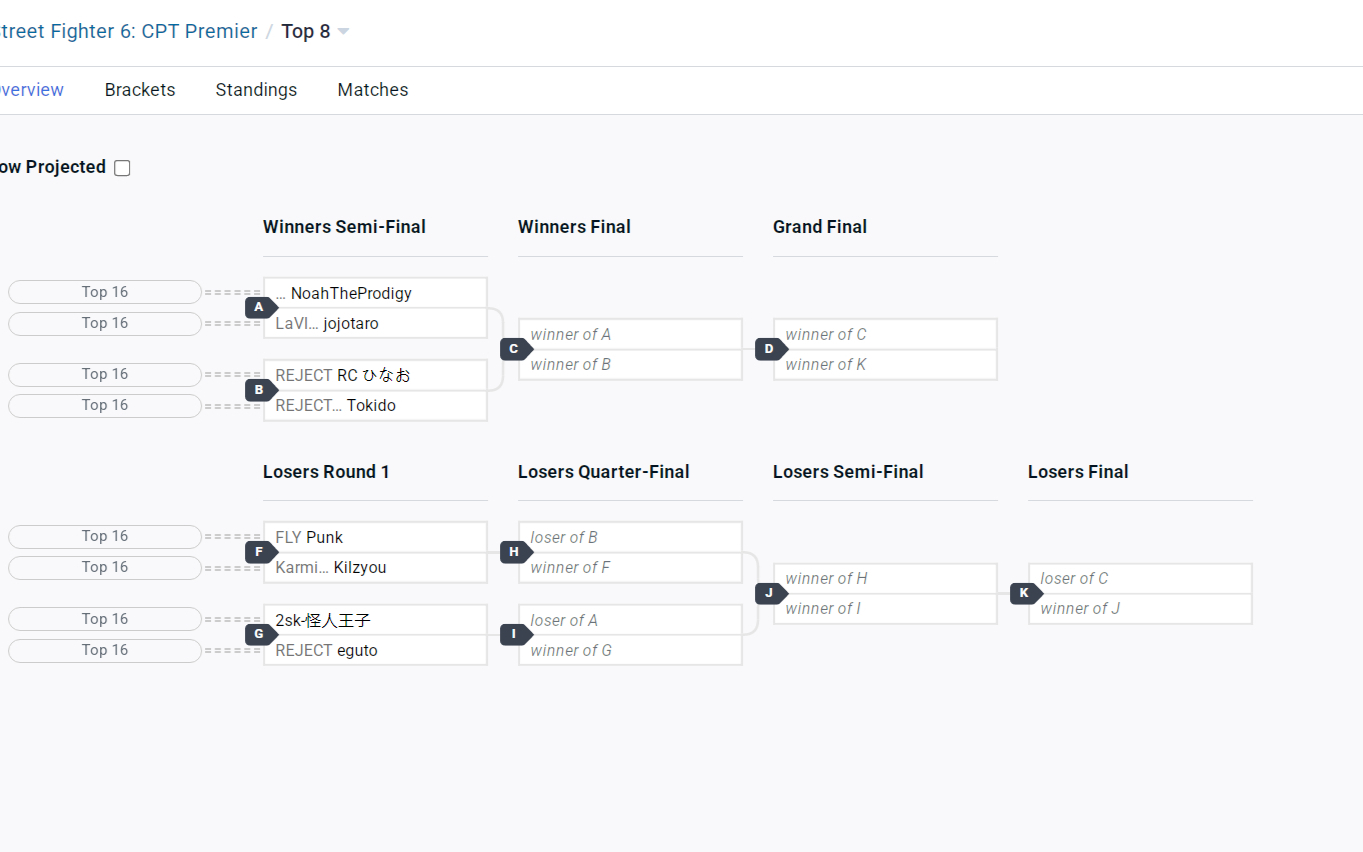Open Street Fighter 6: CPT Premier link
This screenshot has height=852, width=1363.
128,32
